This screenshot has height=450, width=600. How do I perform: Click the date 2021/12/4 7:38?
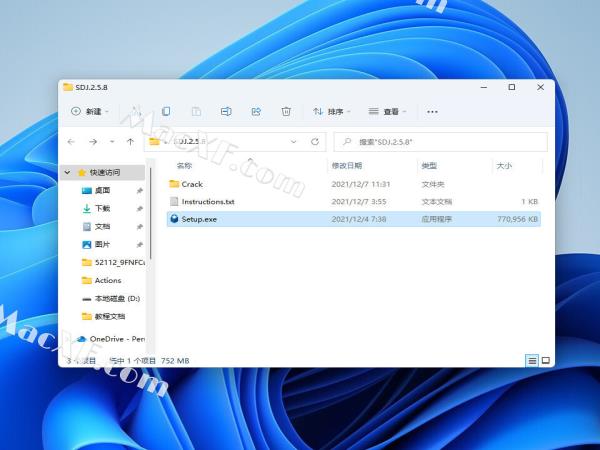pos(359,219)
